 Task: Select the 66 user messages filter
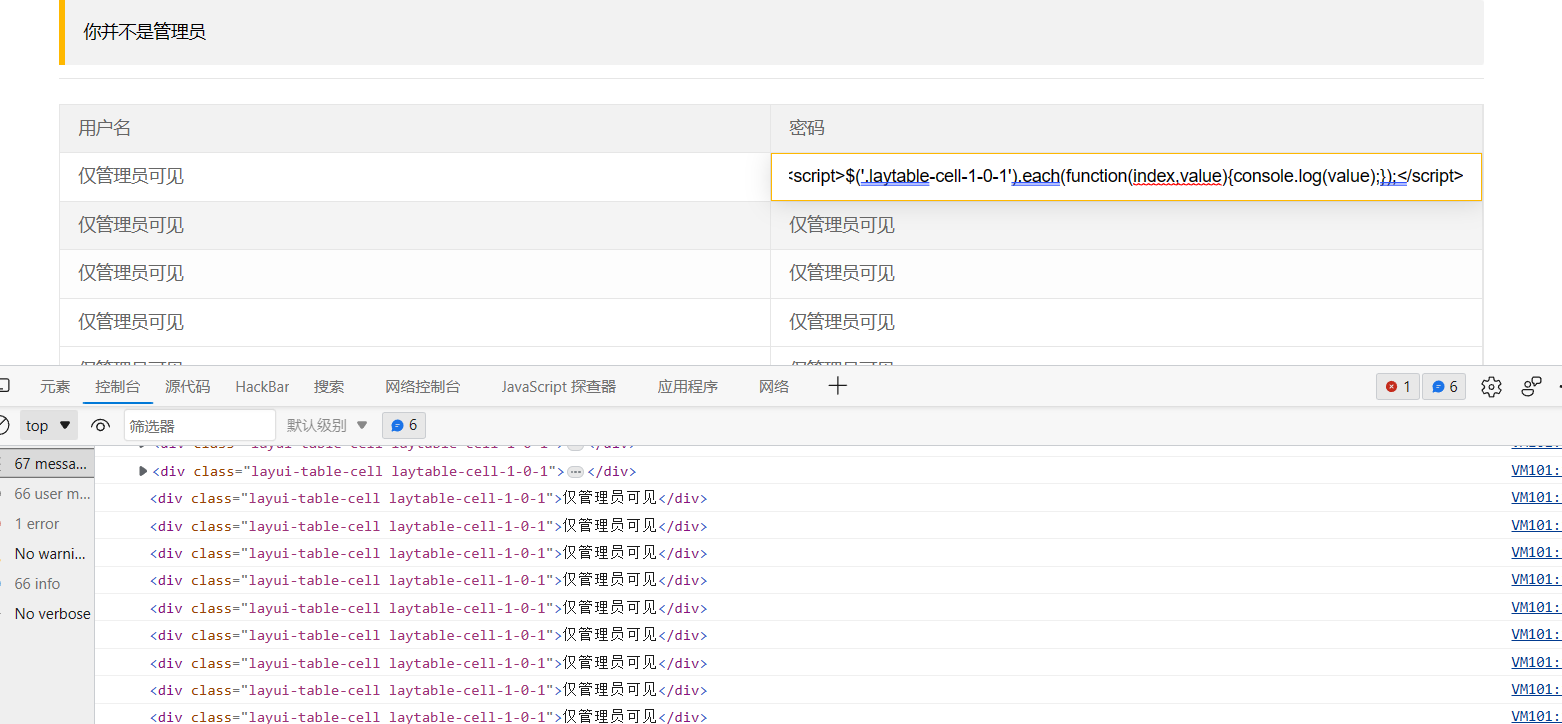pos(47,494)
